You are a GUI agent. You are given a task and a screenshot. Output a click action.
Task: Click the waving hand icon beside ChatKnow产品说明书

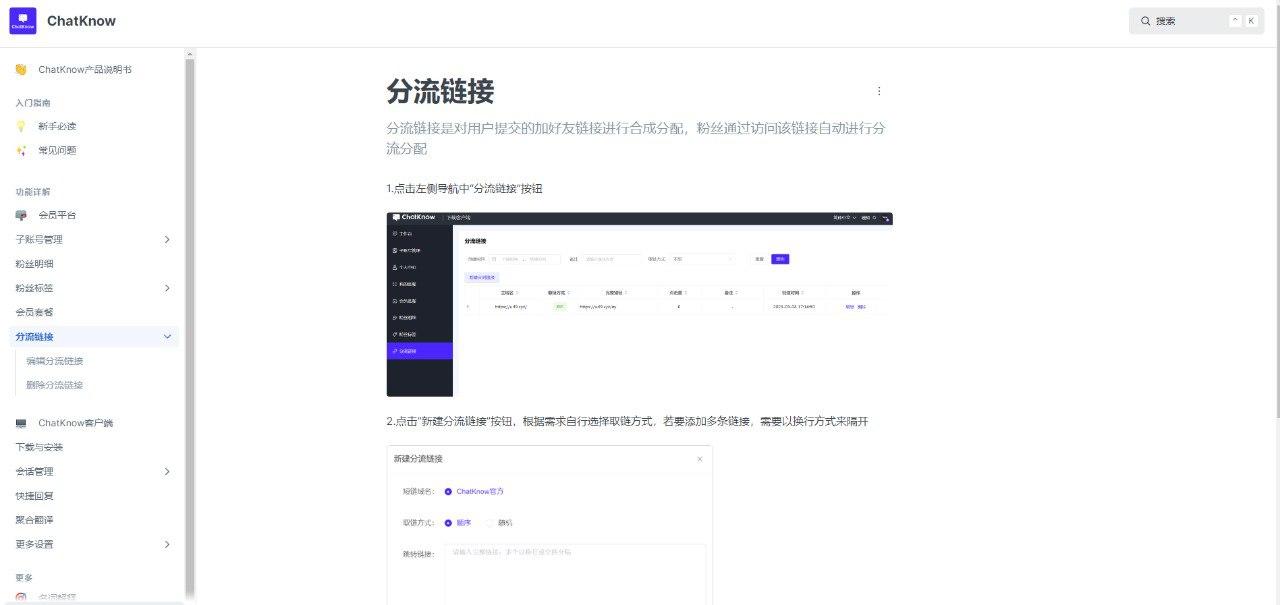21,70
